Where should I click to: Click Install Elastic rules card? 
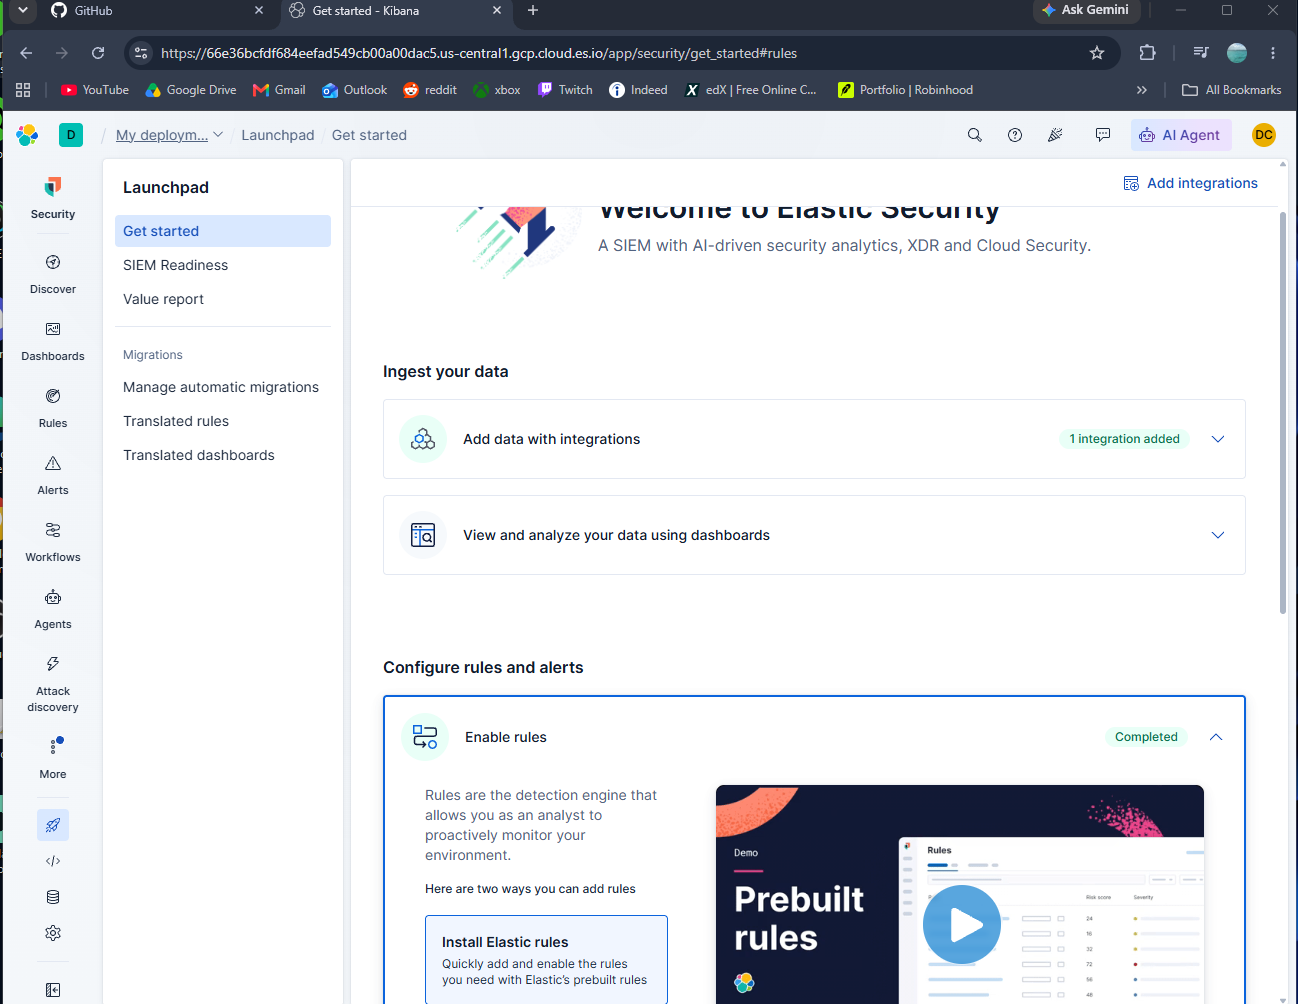[x=546, y=958]
